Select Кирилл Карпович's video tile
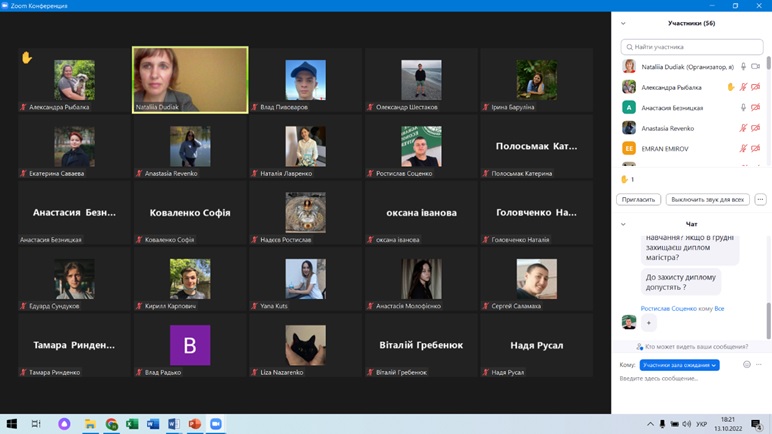The height and width of the screenshot is (434, 772). [190, 279]
